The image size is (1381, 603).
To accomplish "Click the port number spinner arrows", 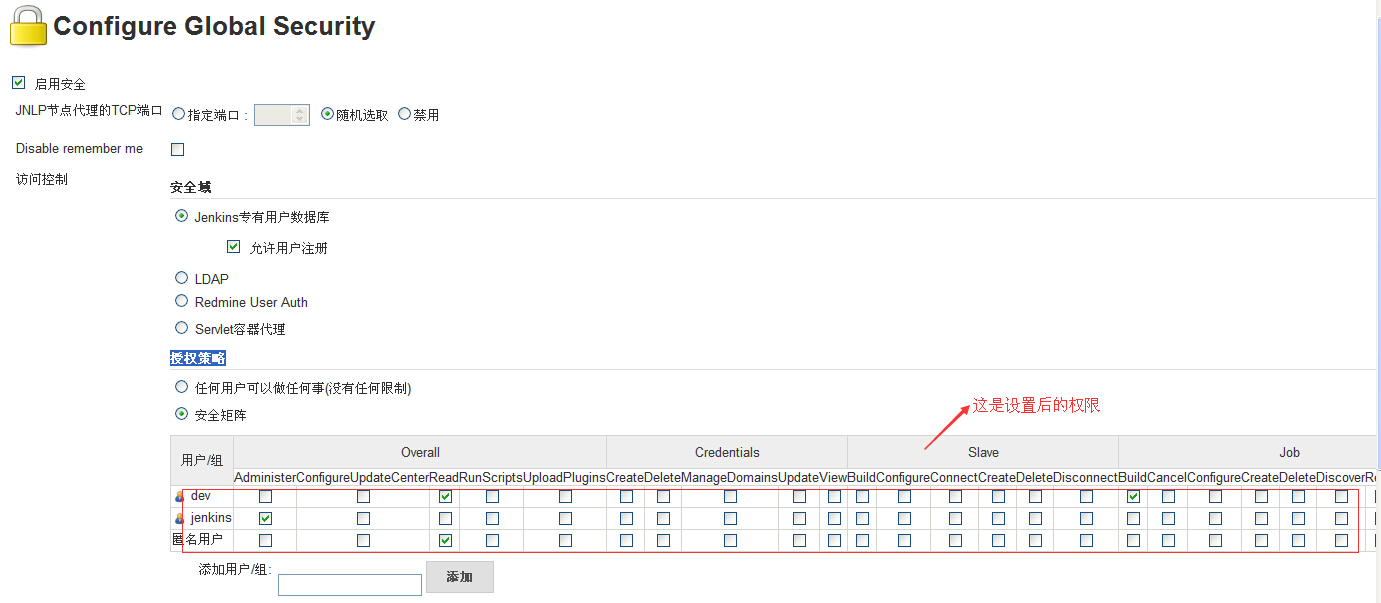I will (x=300, y=115).
